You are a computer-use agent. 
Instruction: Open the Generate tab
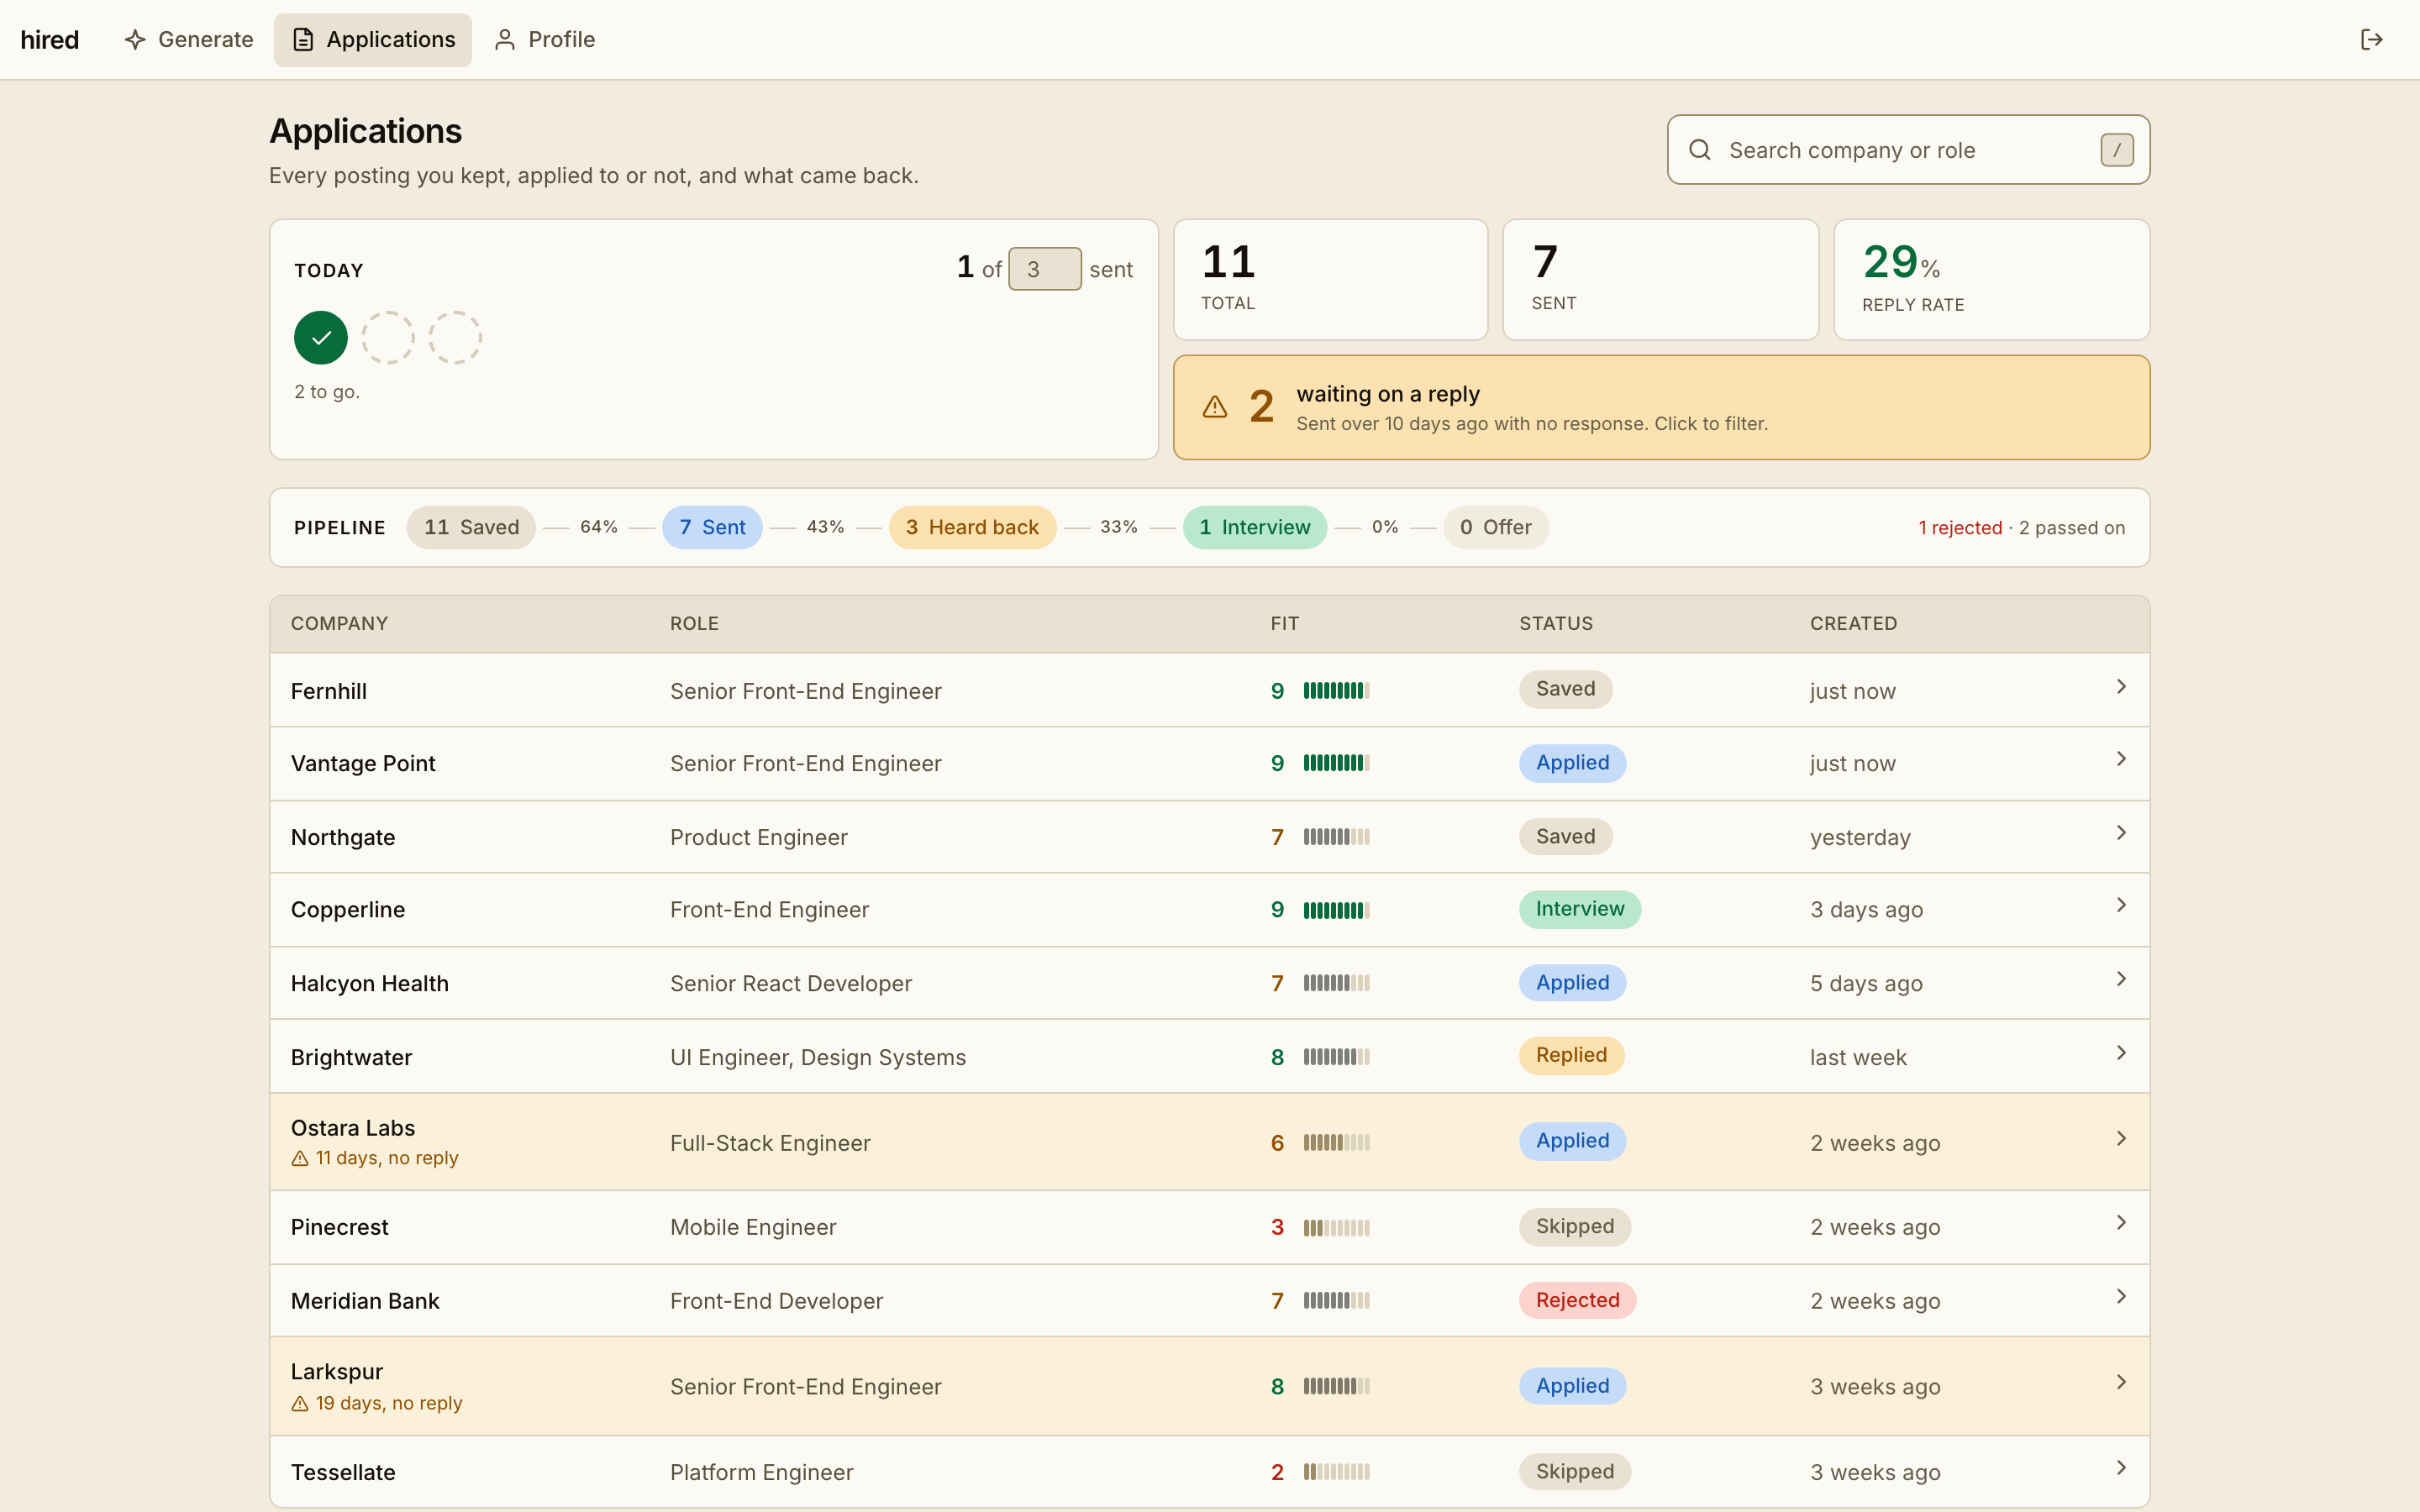(189, 40)
